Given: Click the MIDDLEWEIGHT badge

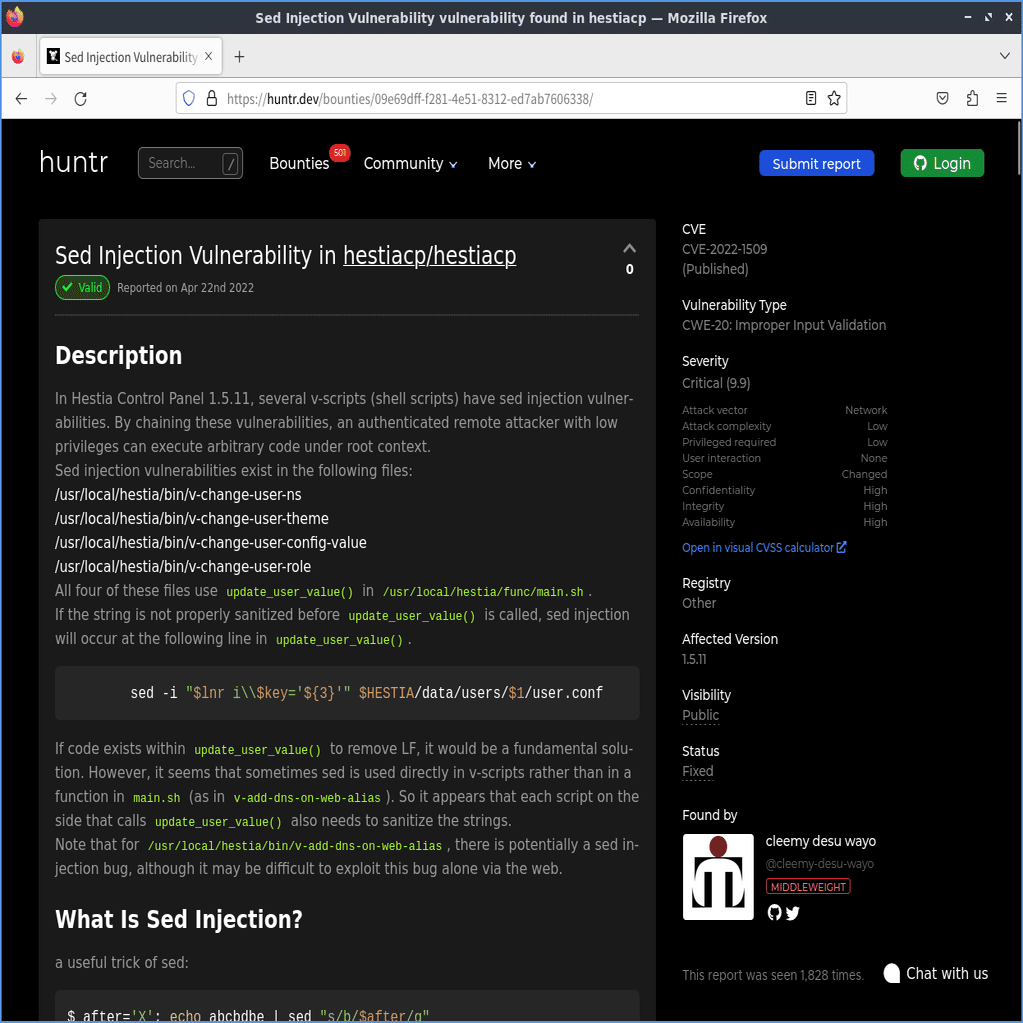Looking at the screenshot, I should pos(808,887).
